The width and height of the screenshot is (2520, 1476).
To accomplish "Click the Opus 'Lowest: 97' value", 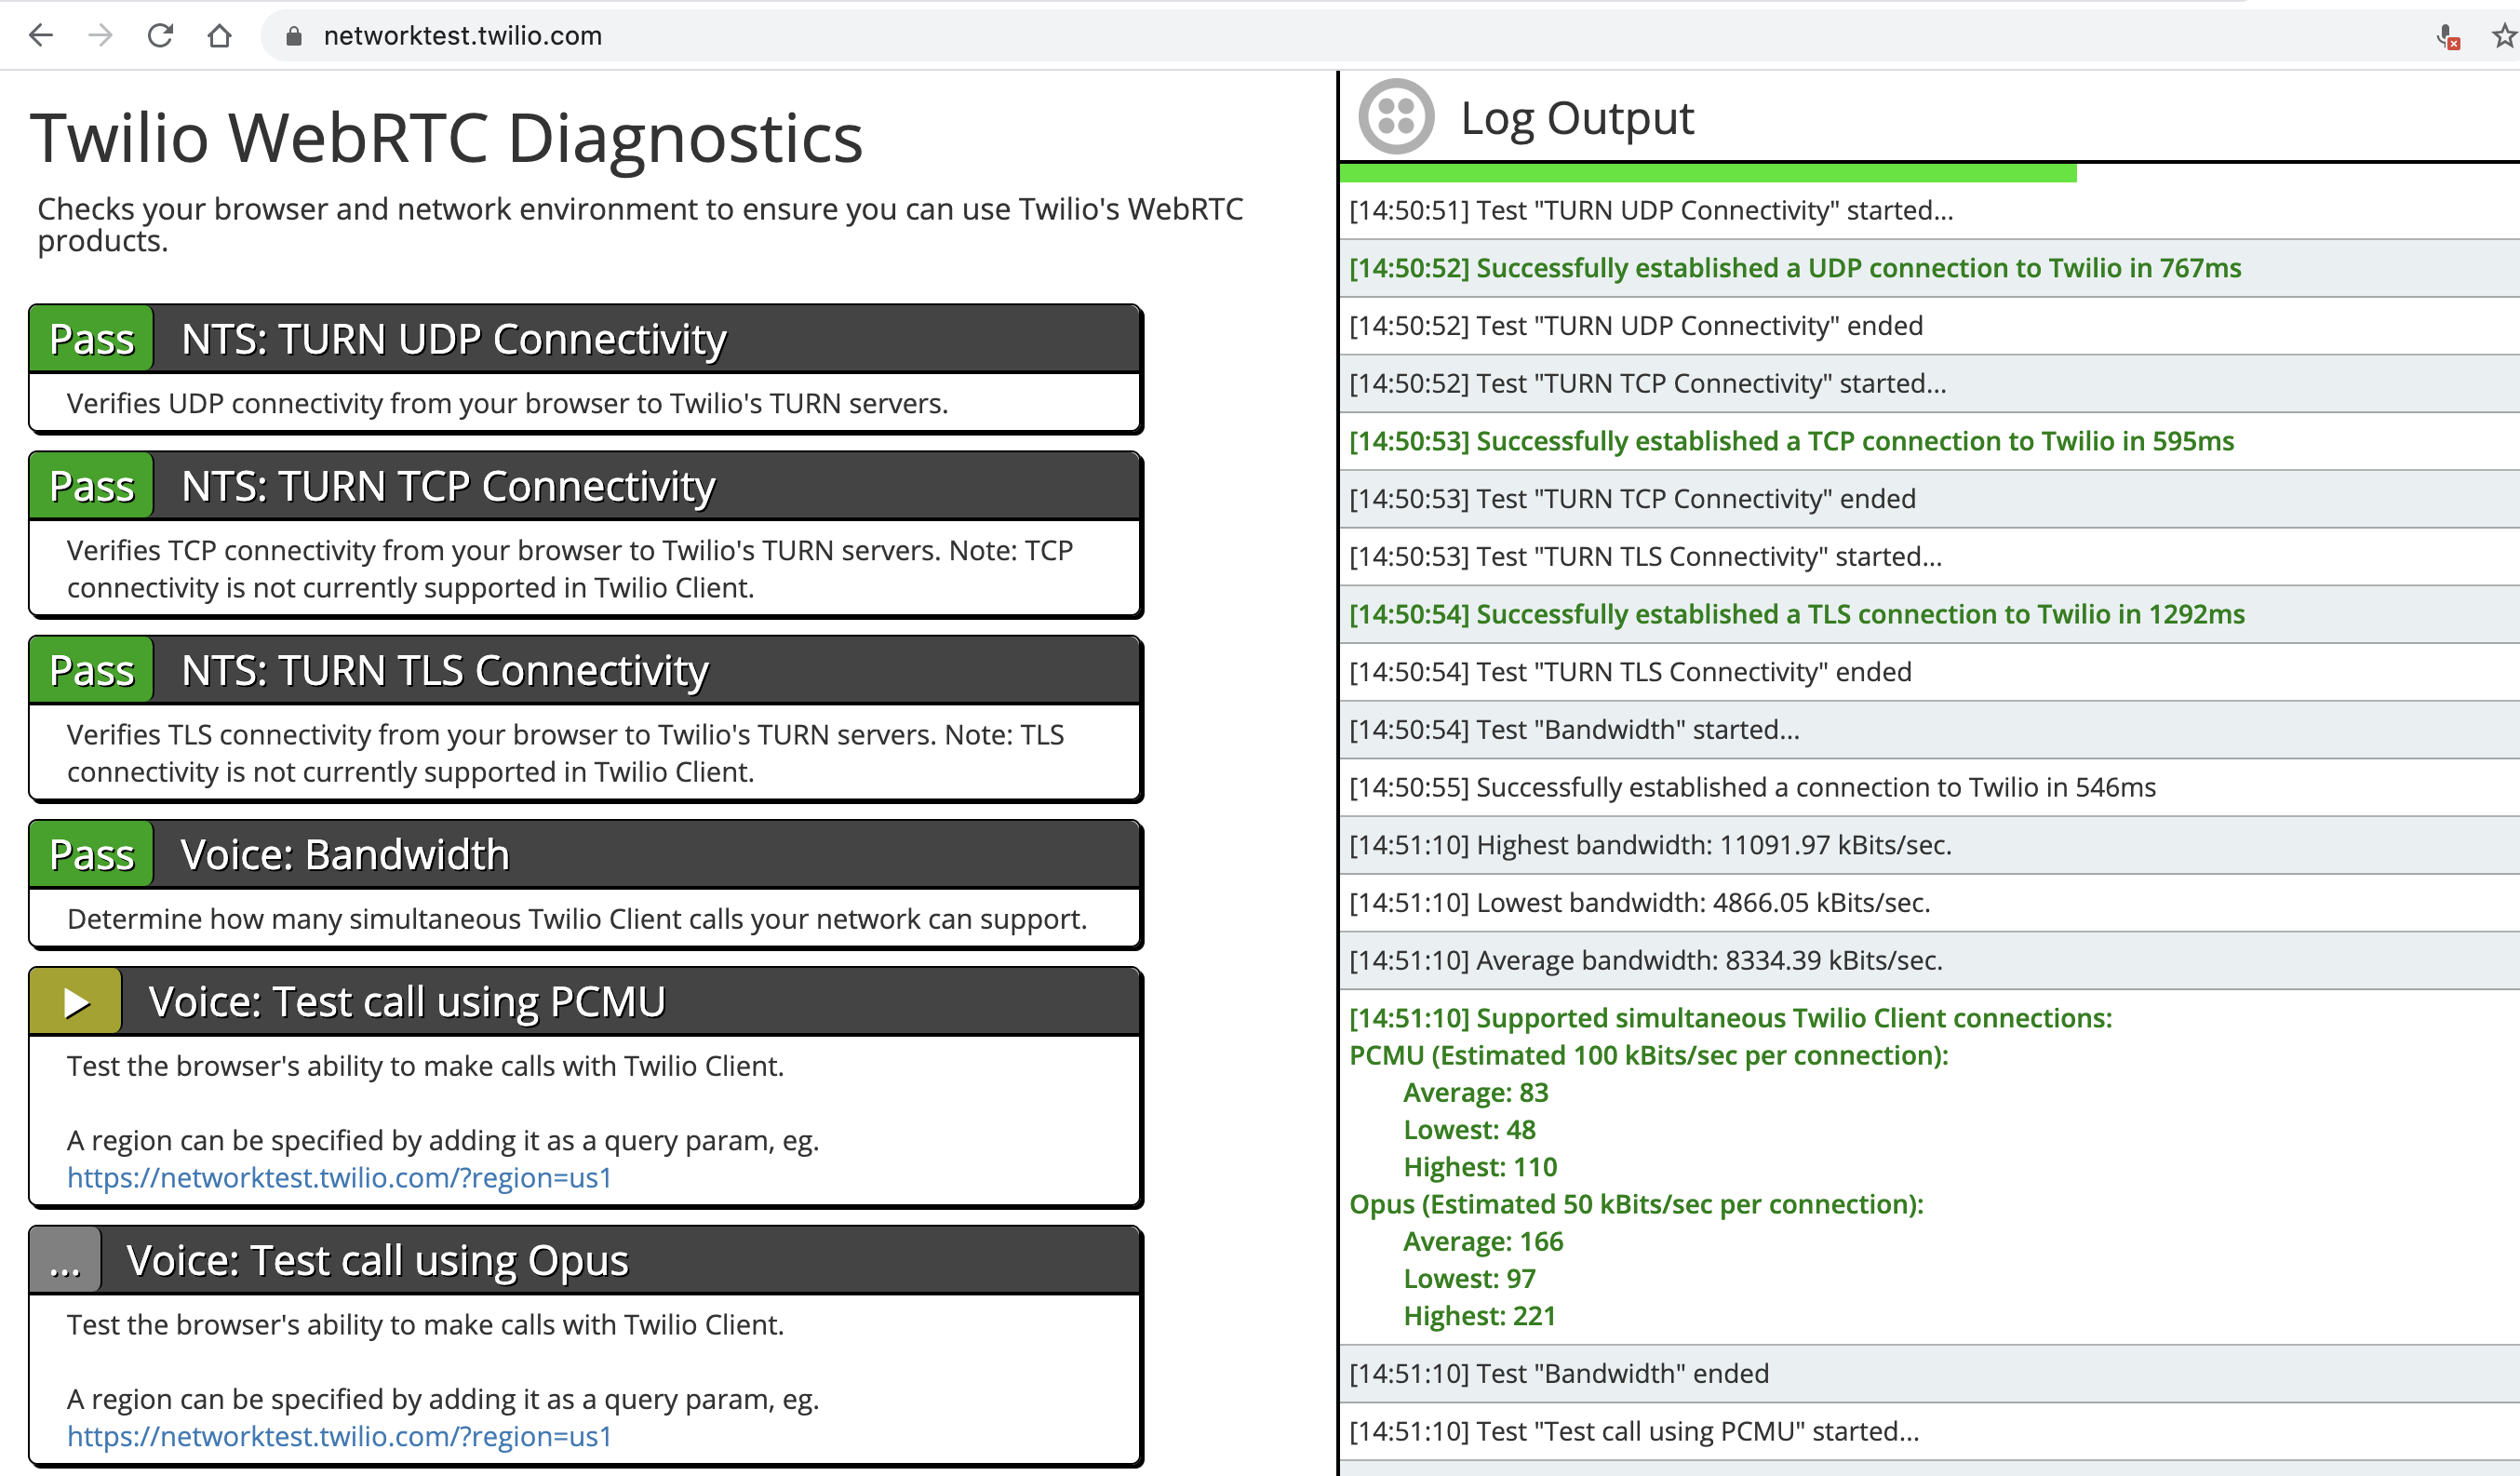I will [1469, 1278].
